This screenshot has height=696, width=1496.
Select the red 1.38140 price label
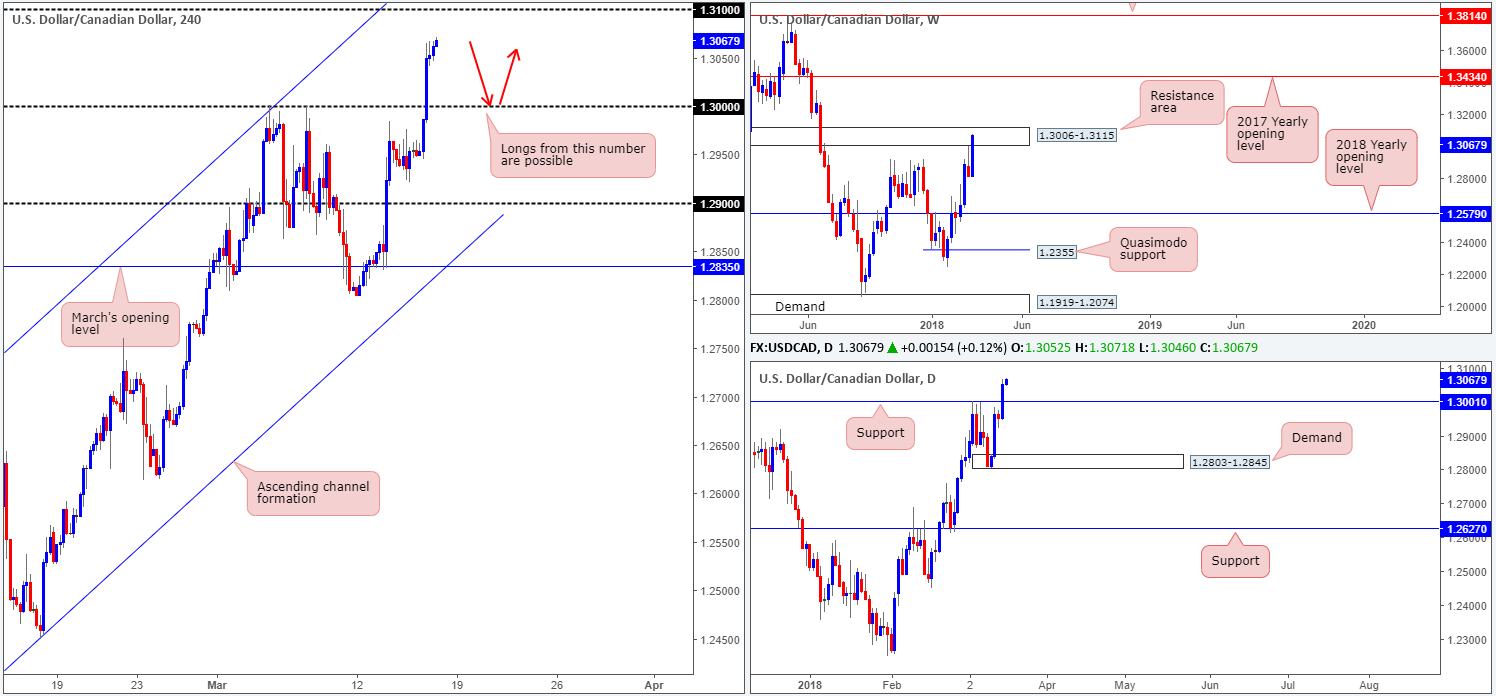1466,16
